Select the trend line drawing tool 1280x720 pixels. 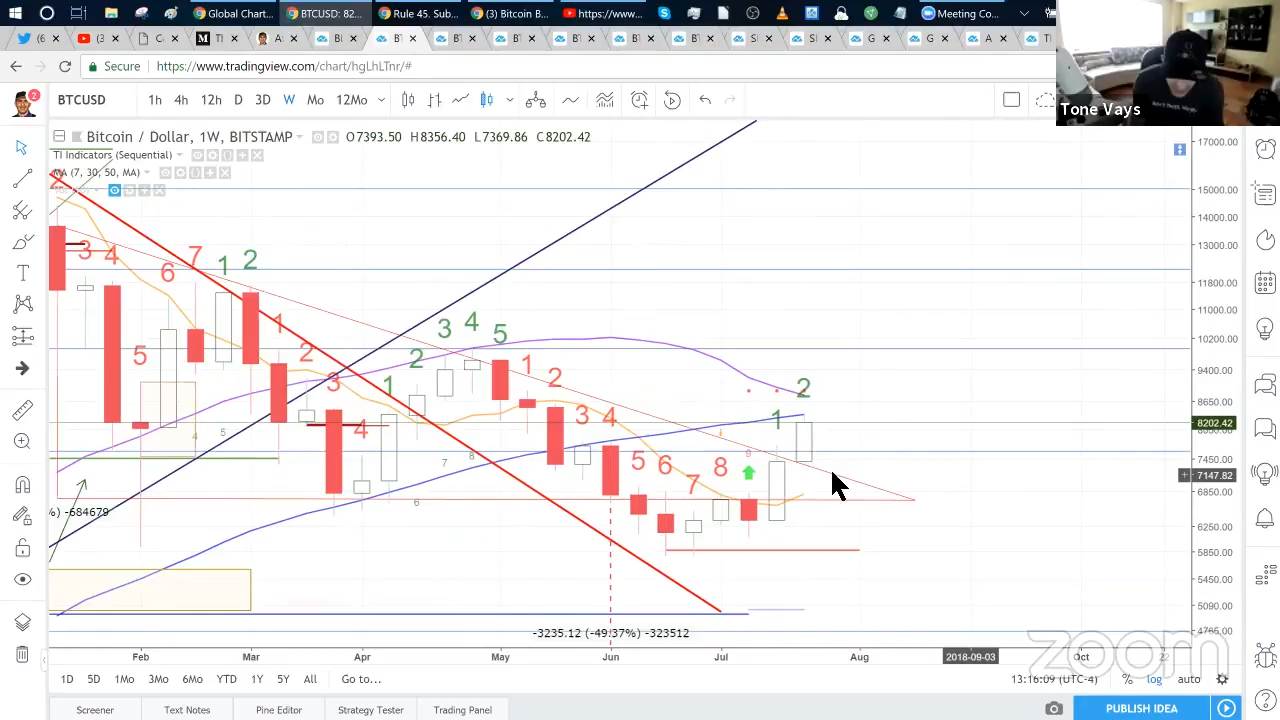click(22, 179)
